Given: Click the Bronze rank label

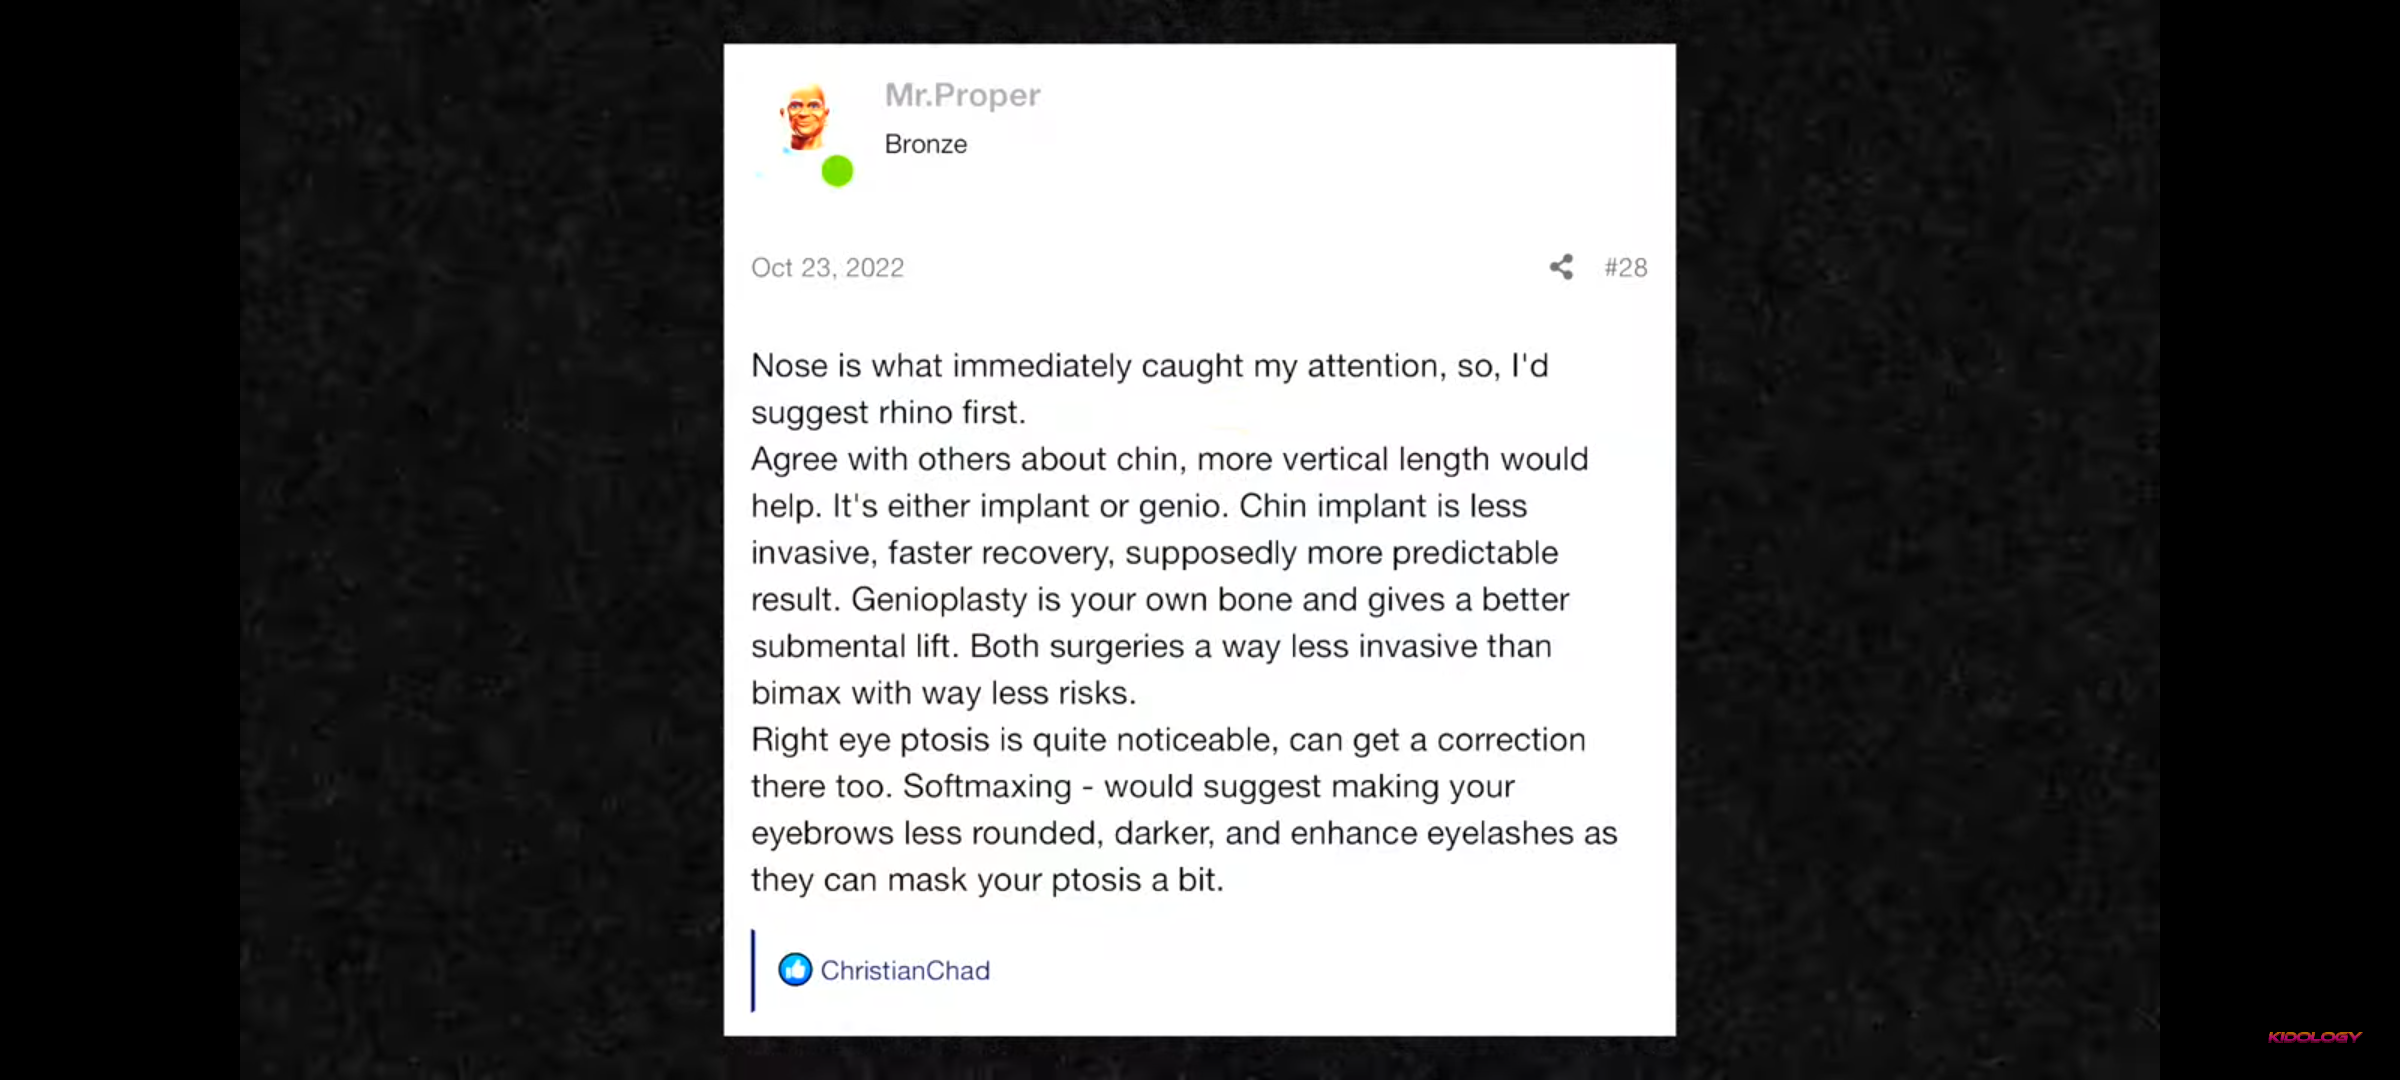Looking at the screenshot, I should coord(925,144).
